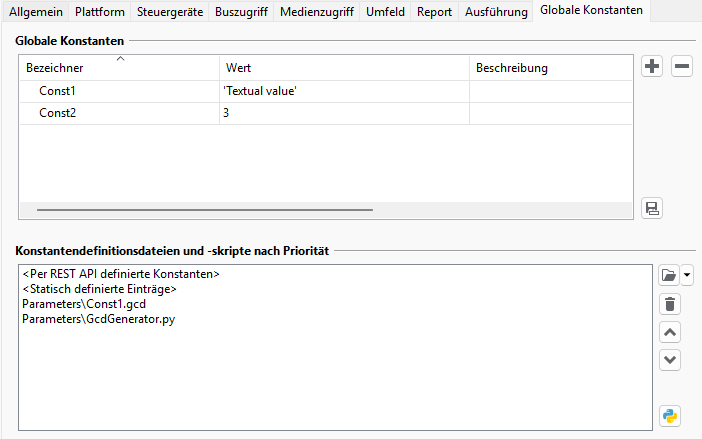Open constant definition file with folder icon

point(669,275)
